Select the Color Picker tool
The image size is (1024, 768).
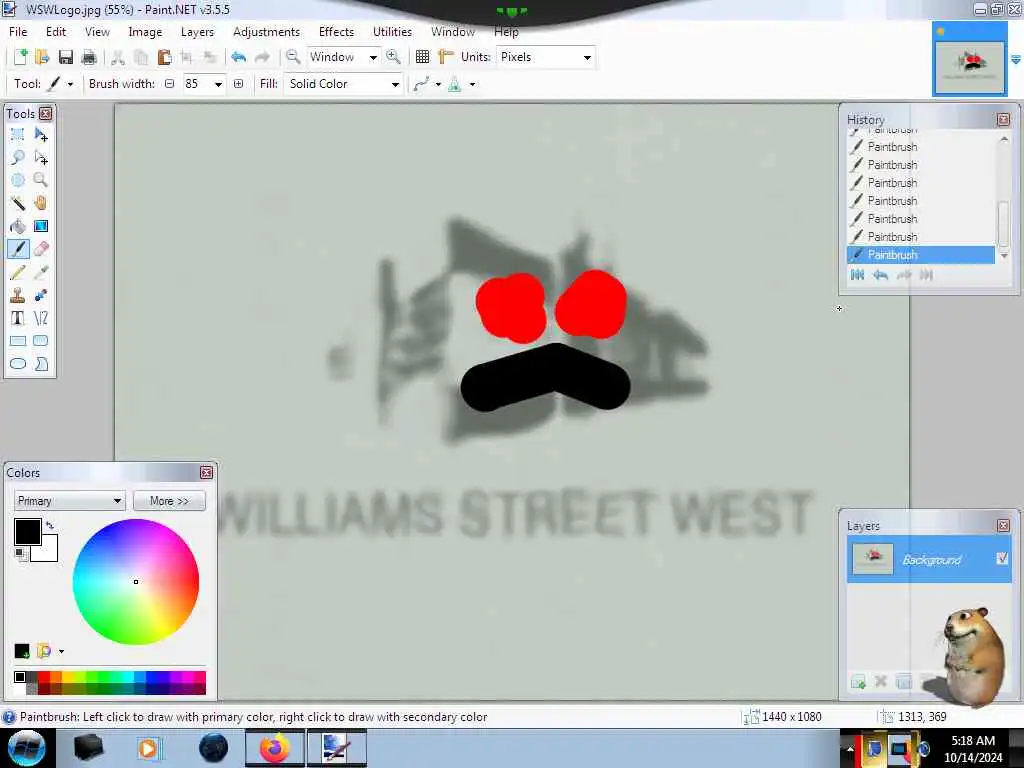(x=40, y=272)
